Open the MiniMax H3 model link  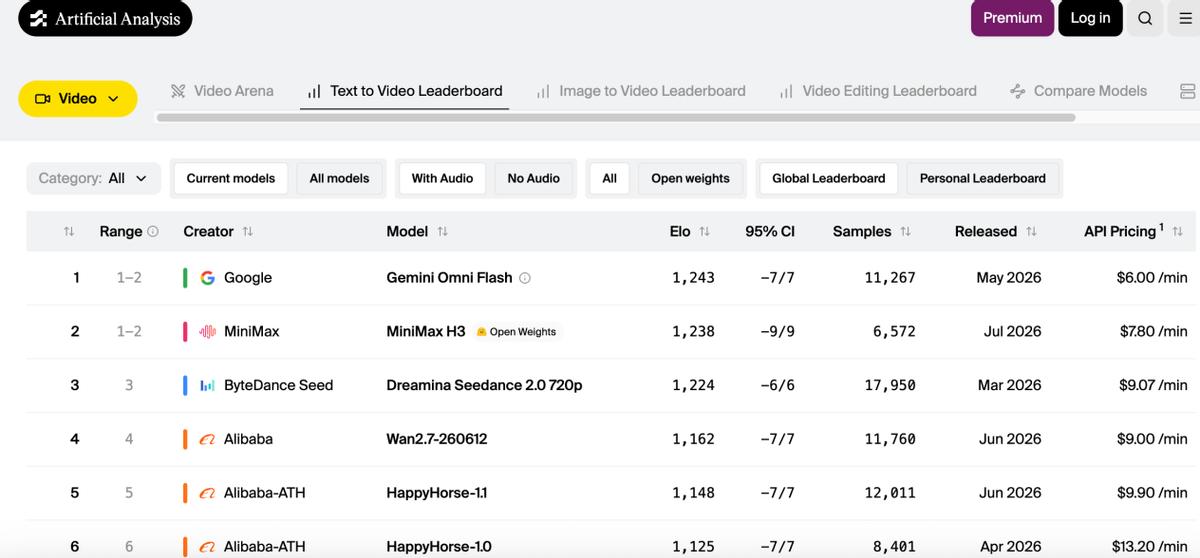tap(426, 332)
